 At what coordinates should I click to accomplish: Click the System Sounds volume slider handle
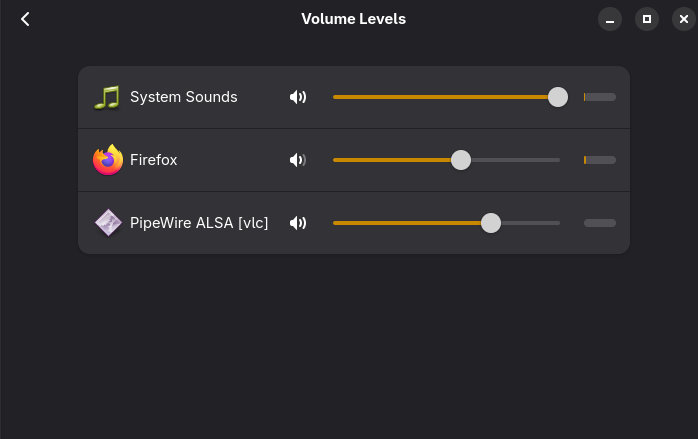pos(558,97)
